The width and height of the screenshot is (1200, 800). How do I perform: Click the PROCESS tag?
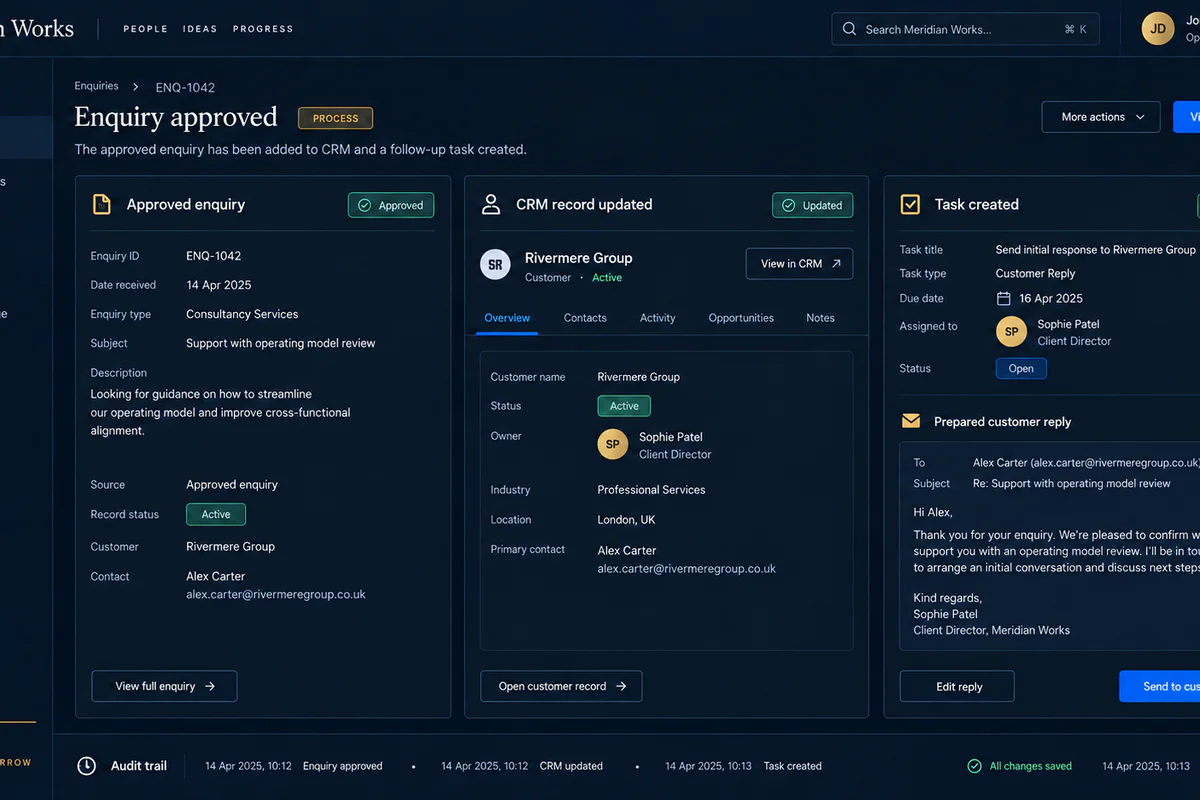click(335, 118)
